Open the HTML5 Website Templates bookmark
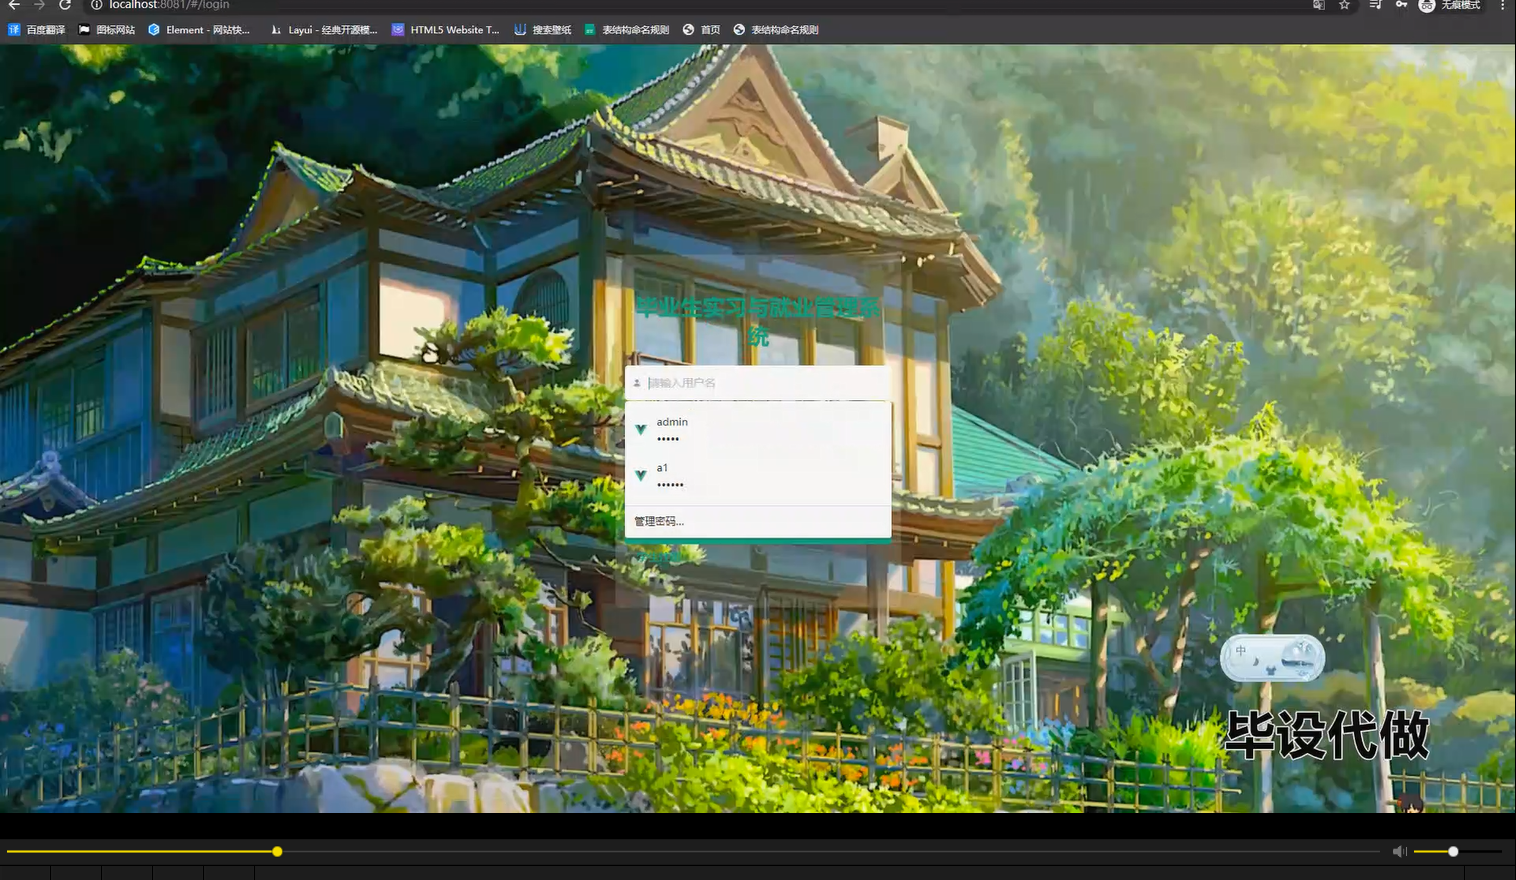 [445, 29]
